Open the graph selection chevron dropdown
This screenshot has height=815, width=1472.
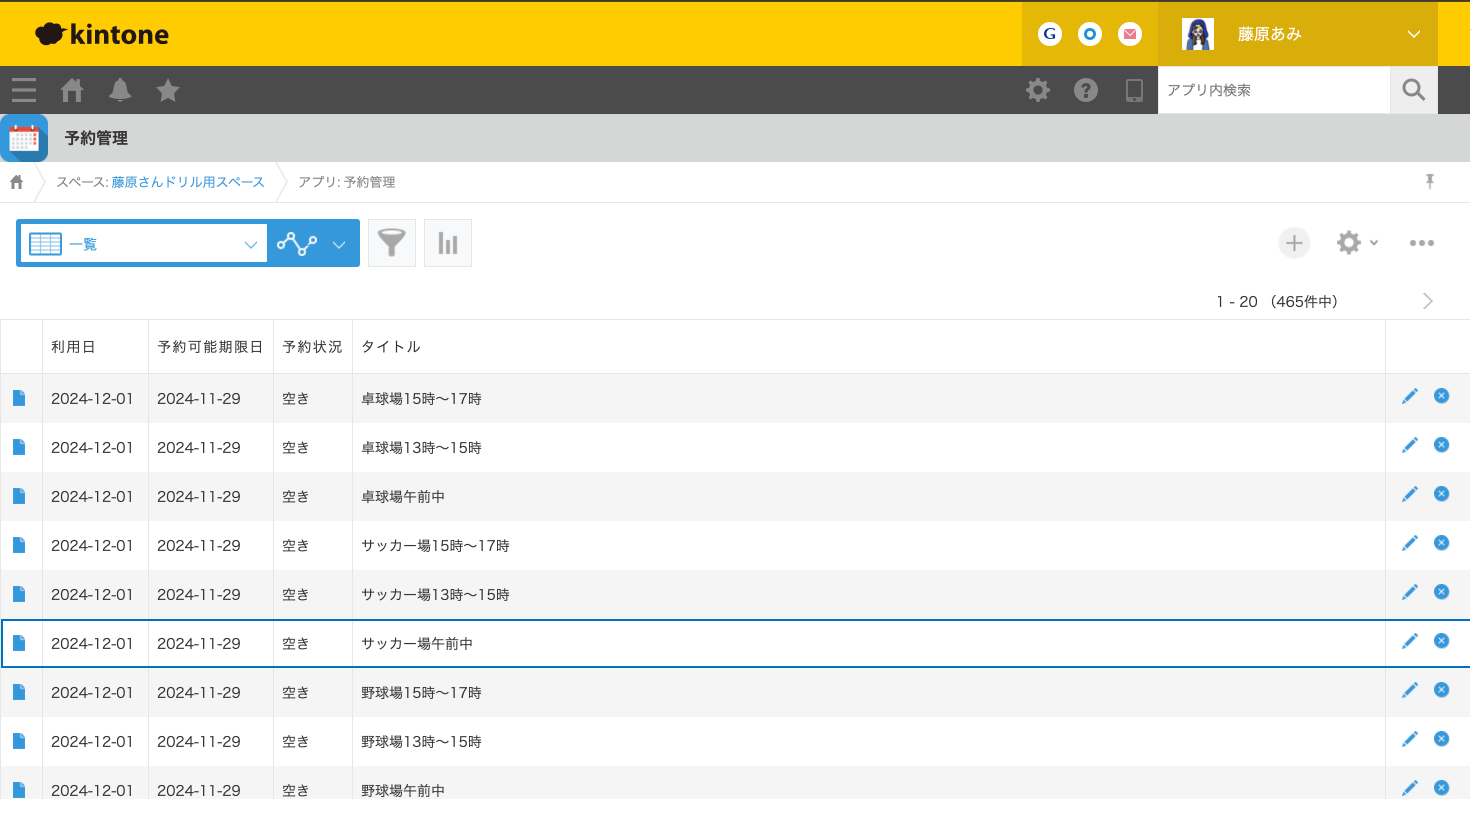(339, 243)
